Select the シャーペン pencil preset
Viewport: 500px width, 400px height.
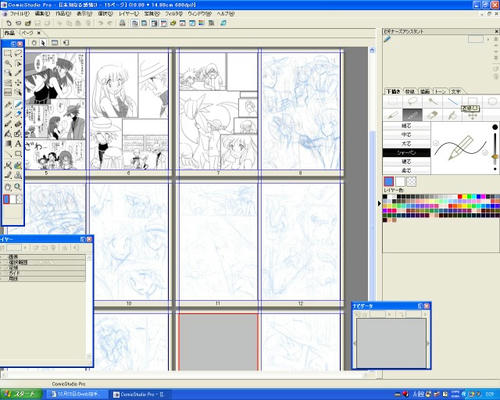click(406, 153)
